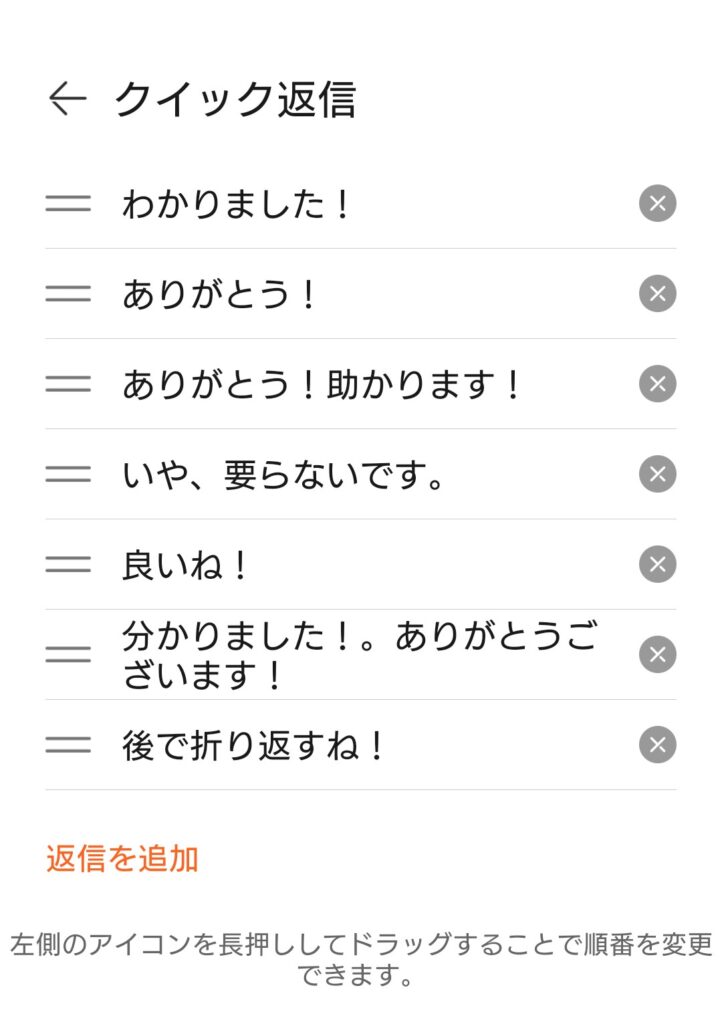This screenshot has height=1024, width=722.
Task: Open the いや、要らないです。 reply text
Action: pyautogui.click(x=284, y=475)
